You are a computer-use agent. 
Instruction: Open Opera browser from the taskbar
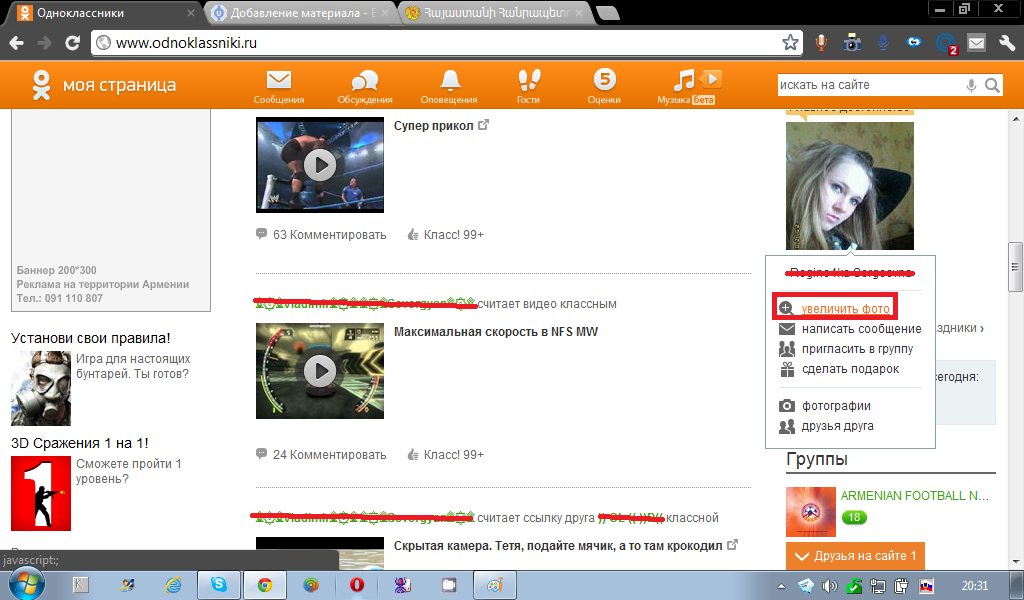pyautogui.click(x=357, y=584)
